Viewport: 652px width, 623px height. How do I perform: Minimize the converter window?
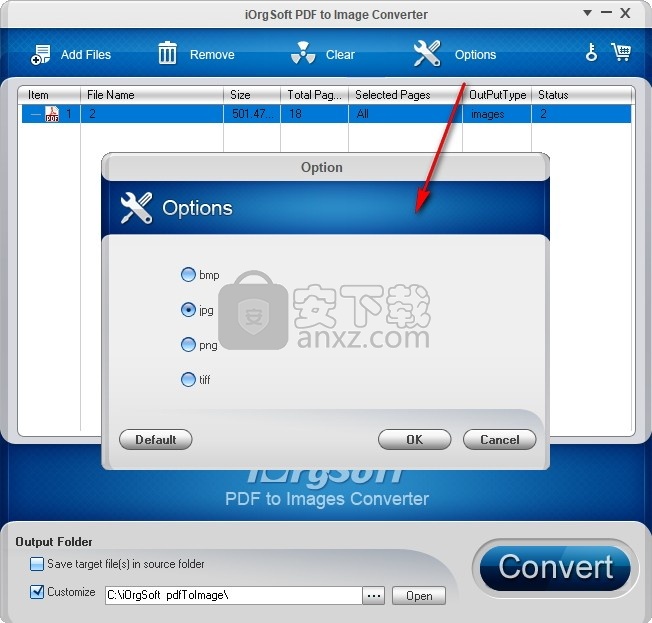[606, 12]
